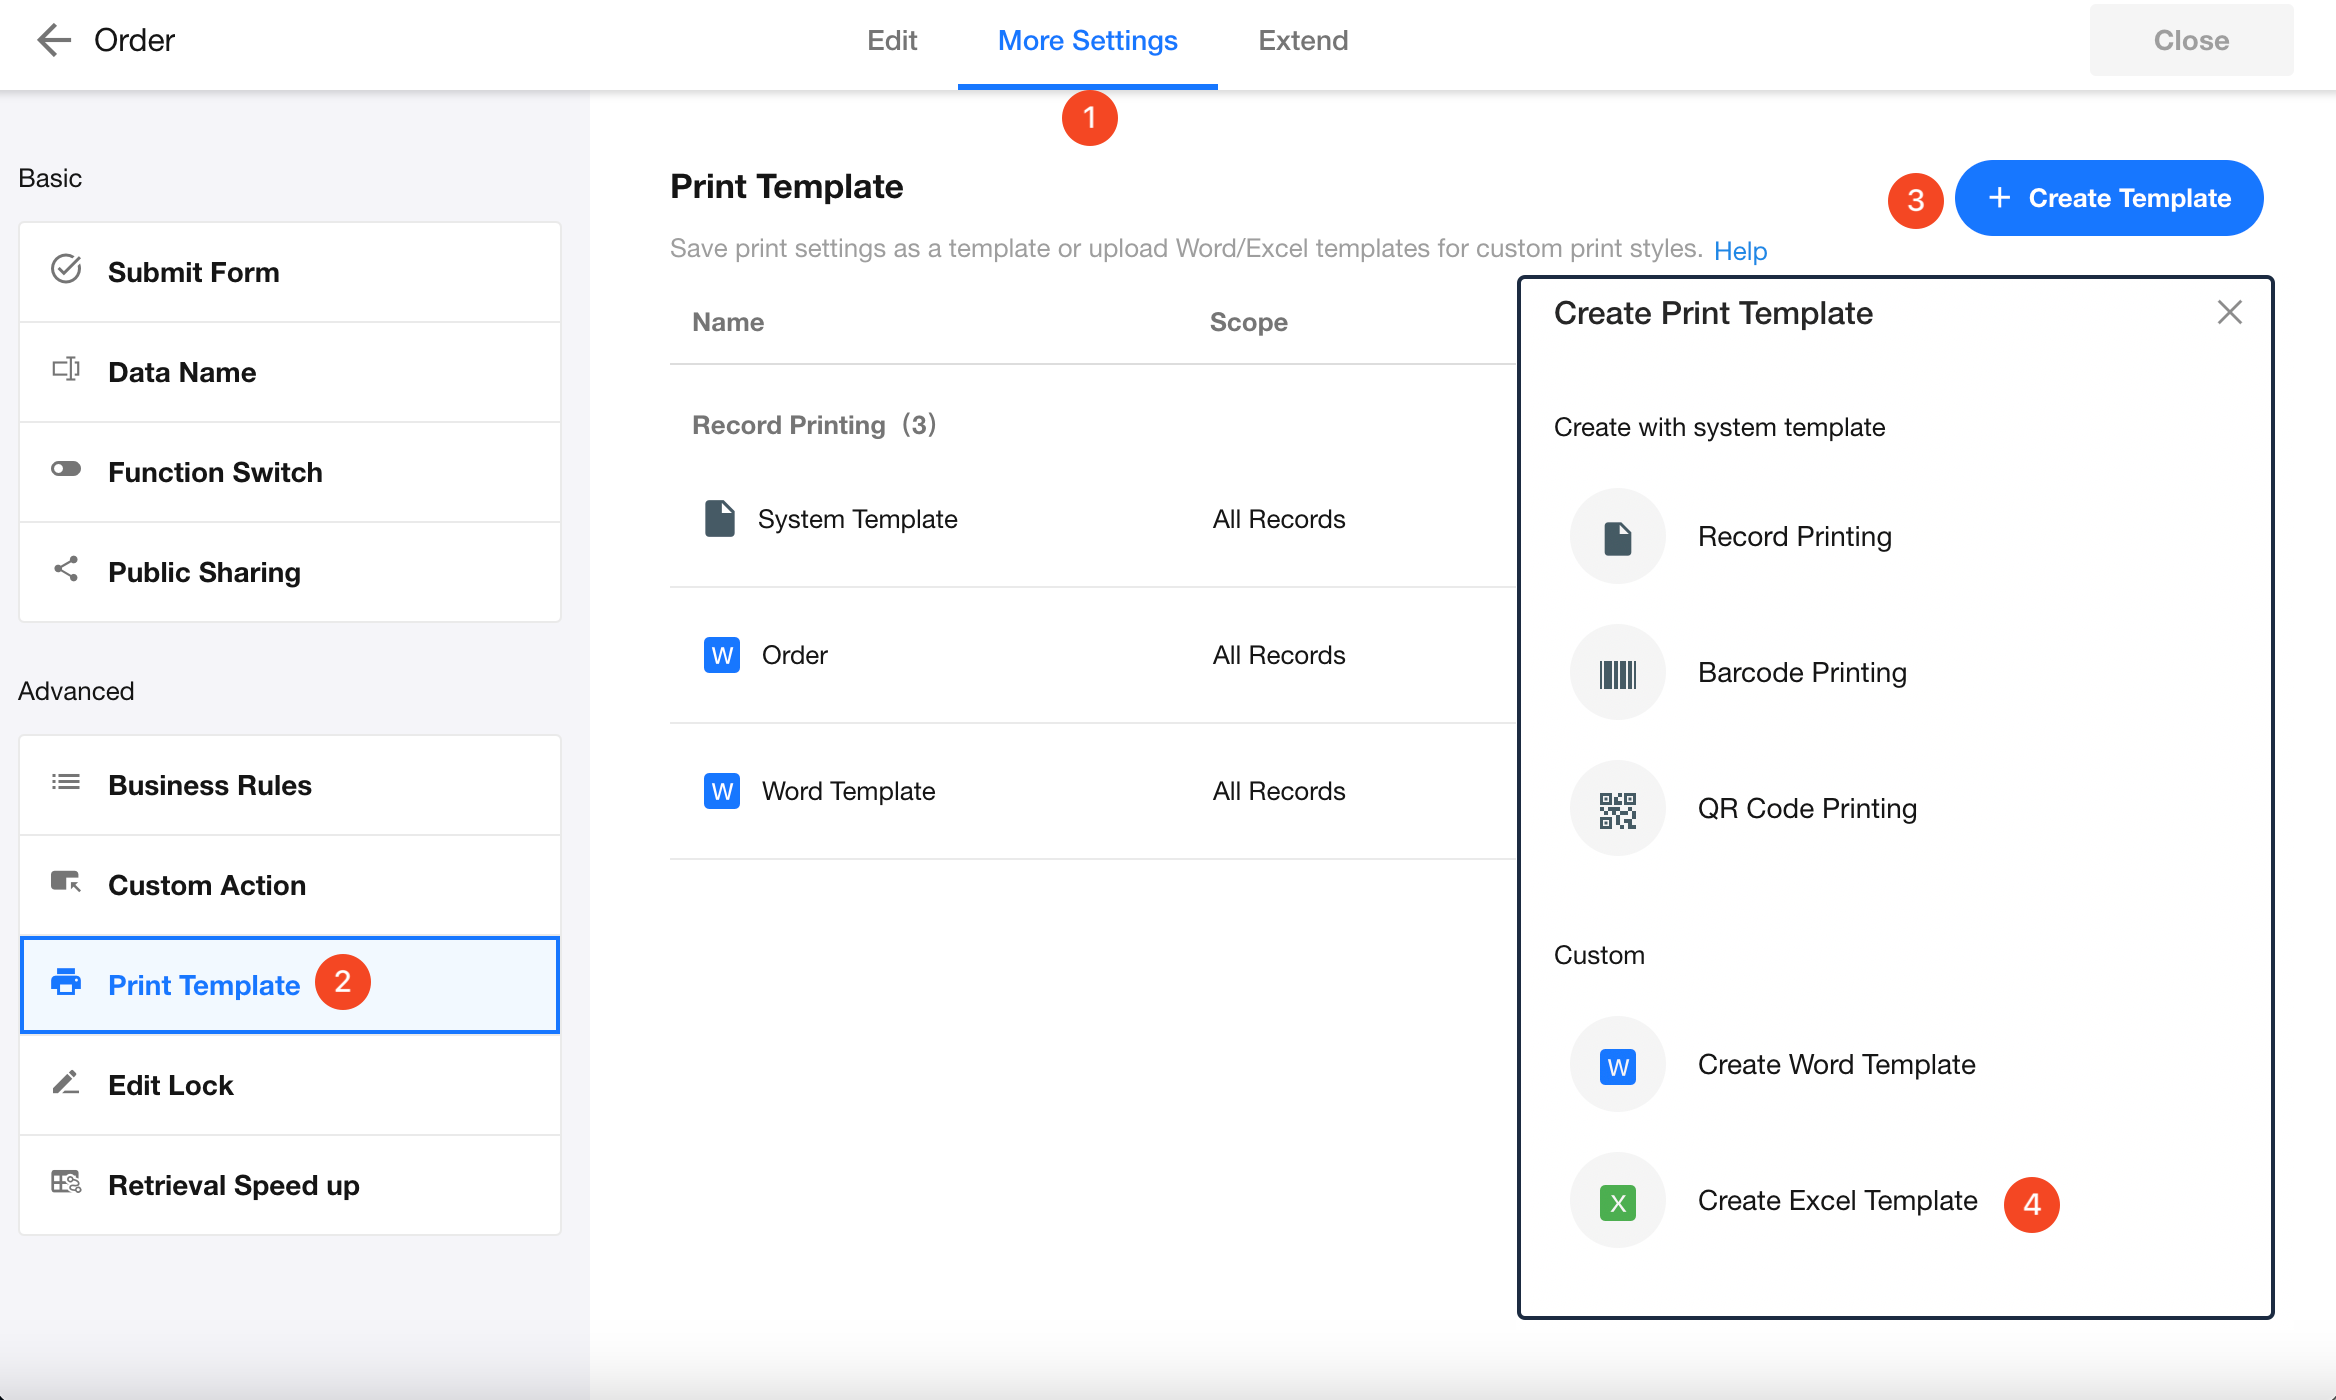Open the Public Sharing settings
Screen dimensions: 2336x1400
[204, 572]
